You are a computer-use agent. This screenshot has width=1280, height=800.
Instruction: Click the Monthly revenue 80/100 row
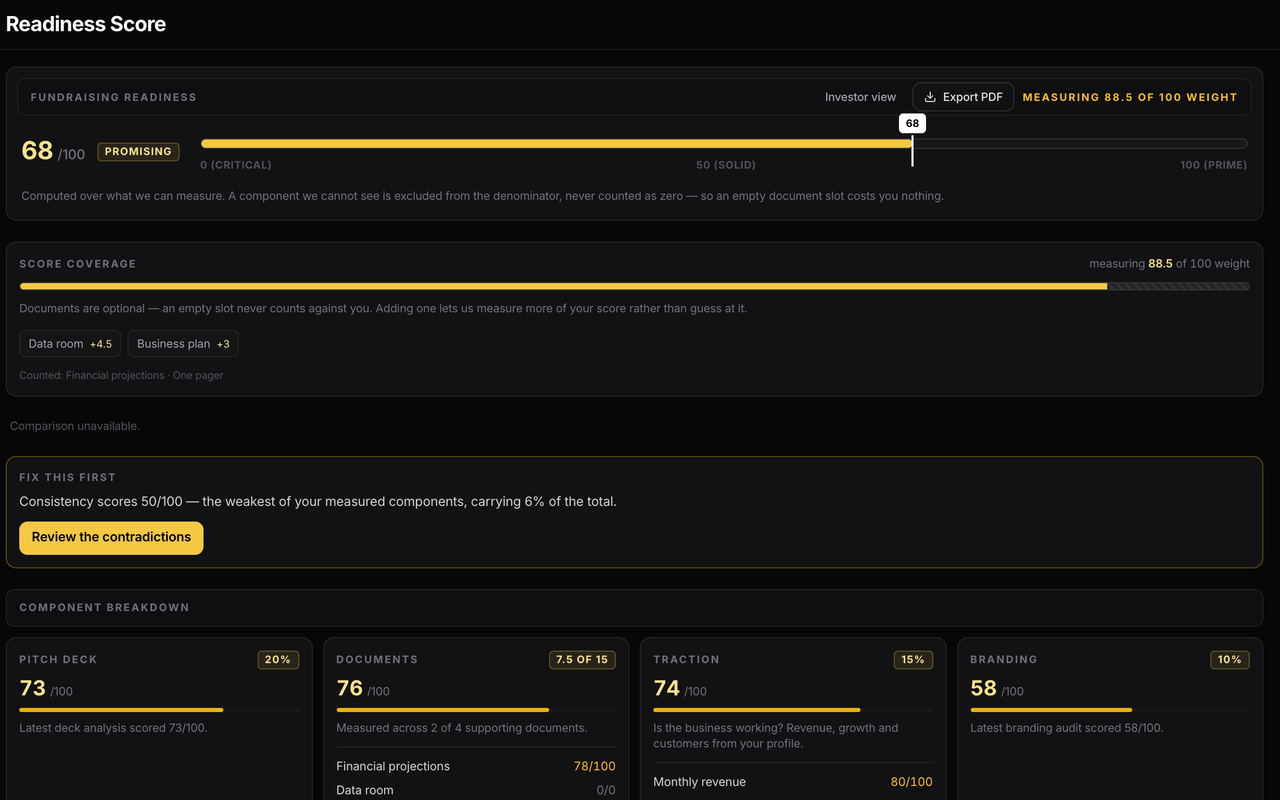coord(793,782)
